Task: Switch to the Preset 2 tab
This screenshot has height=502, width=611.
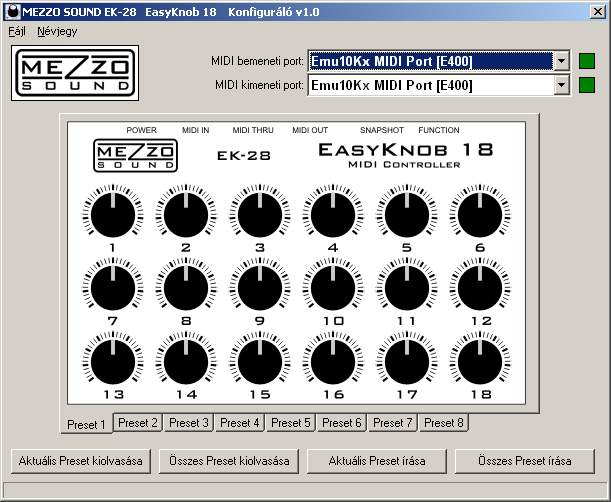Action: (x=138, y=423)
